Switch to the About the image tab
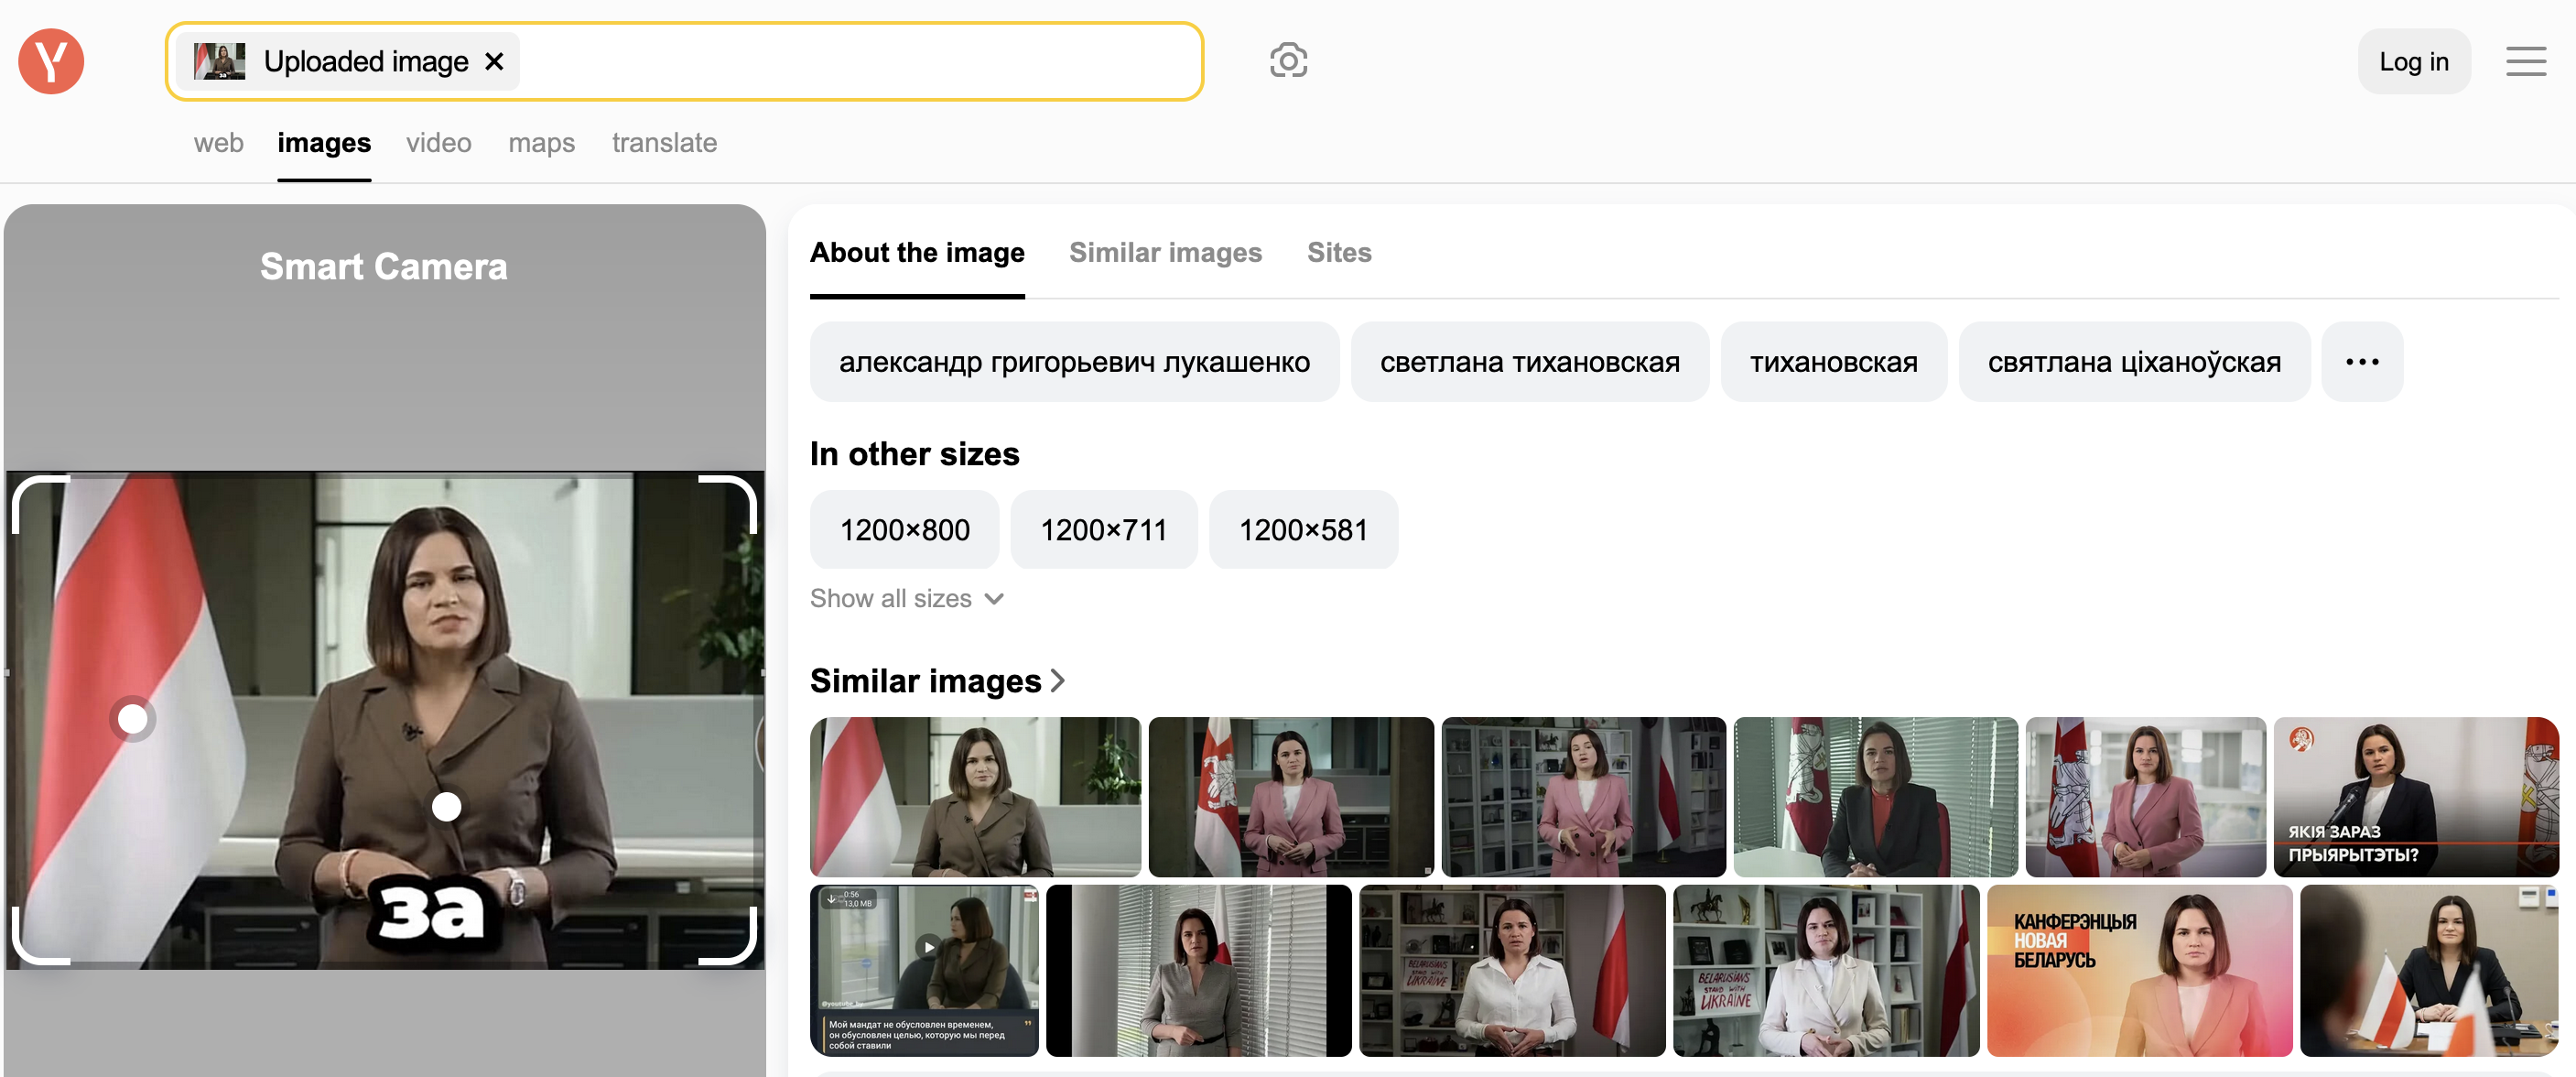Image resolution: width=2576 pixels, height=1077 pixels. tap(915, 253)
